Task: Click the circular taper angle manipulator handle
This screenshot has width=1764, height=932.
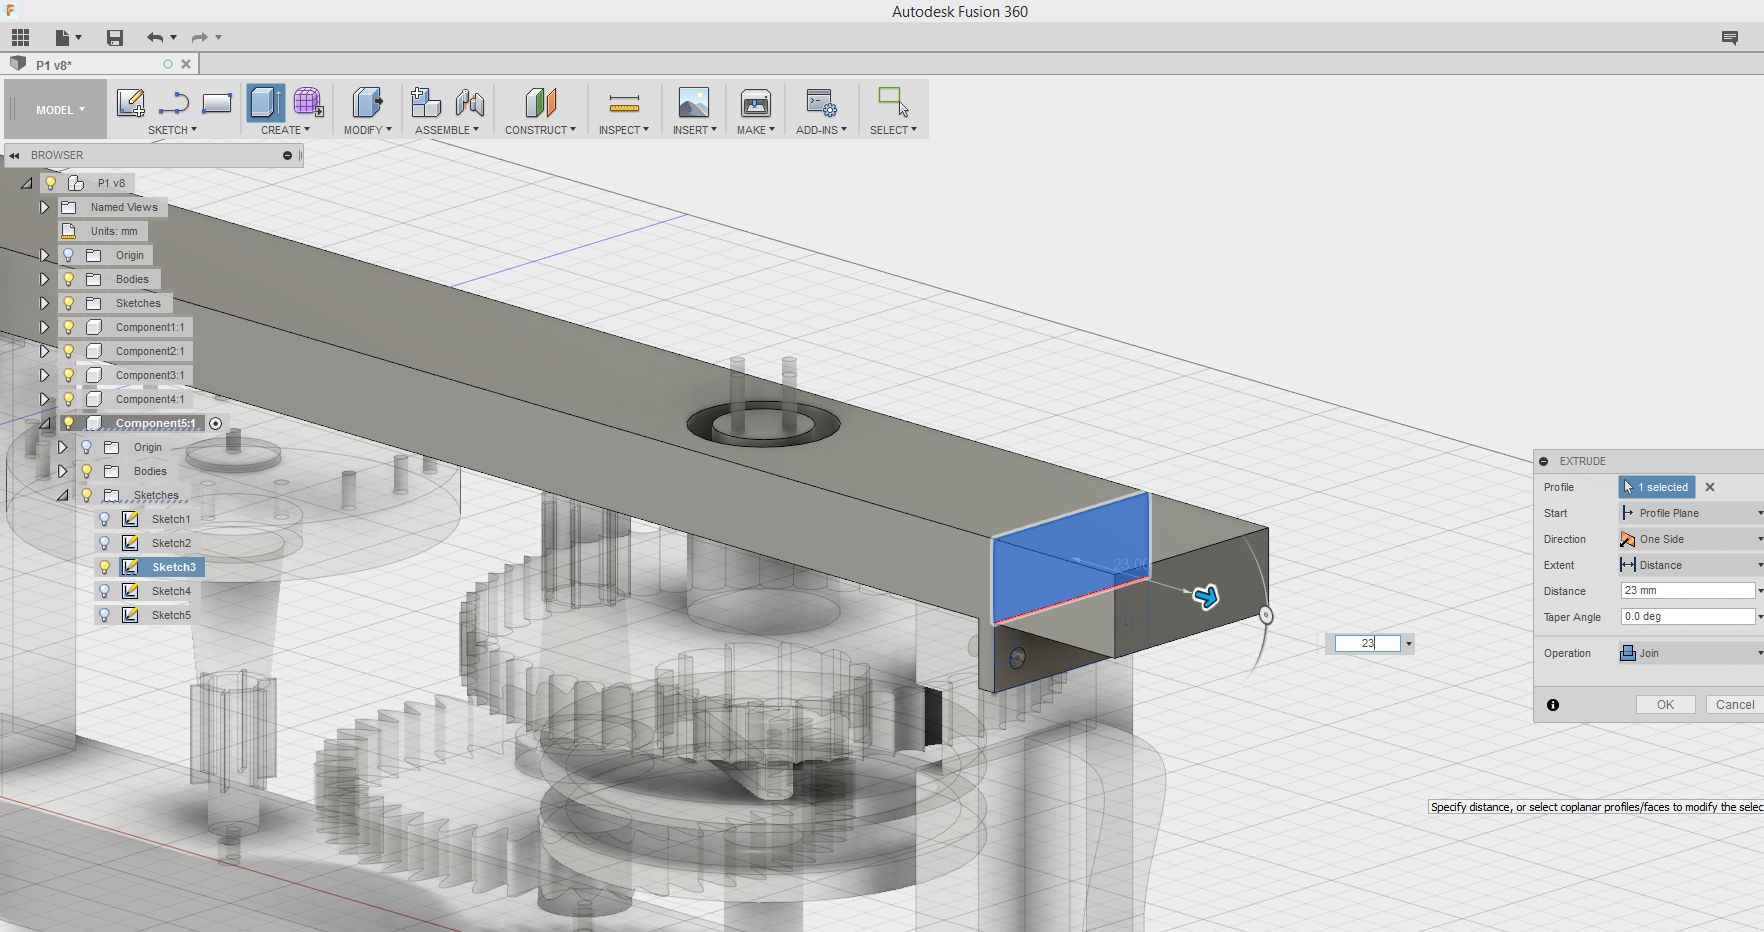Action: tap(1266, 615)
